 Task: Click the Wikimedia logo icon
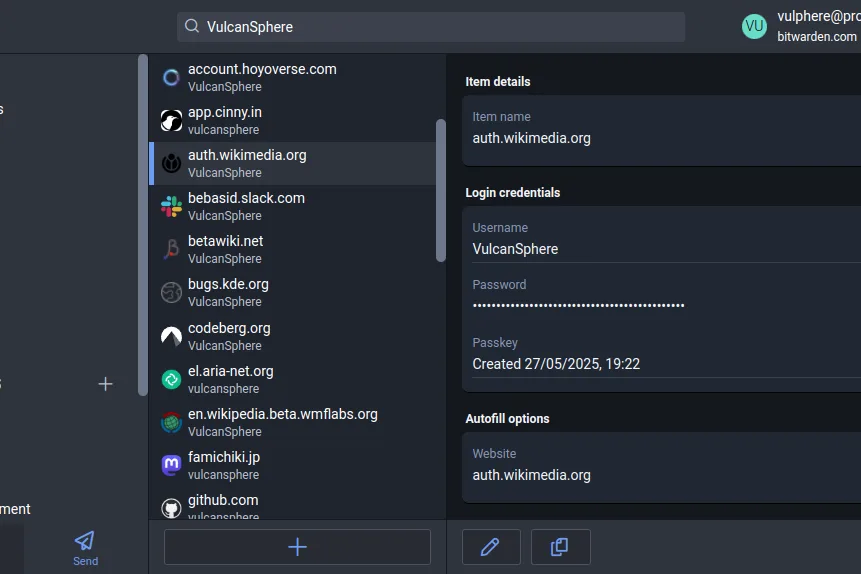coord(171,163)
